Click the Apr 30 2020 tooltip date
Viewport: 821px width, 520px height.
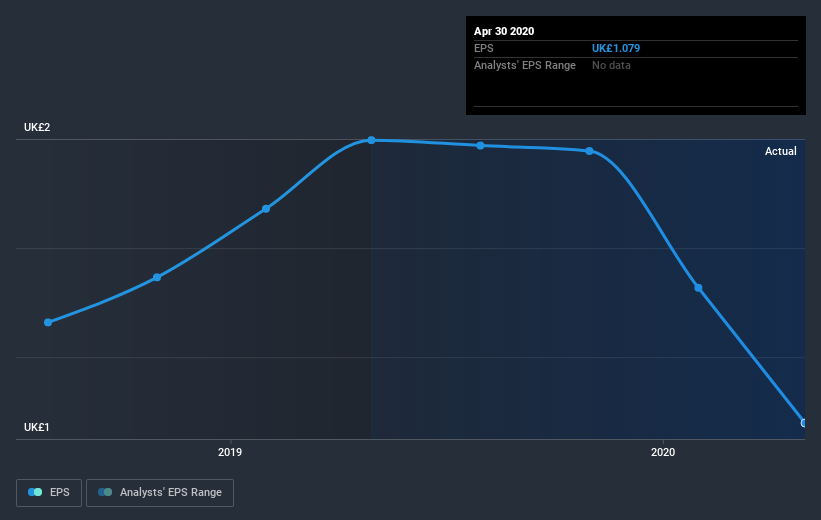(504, 31)
